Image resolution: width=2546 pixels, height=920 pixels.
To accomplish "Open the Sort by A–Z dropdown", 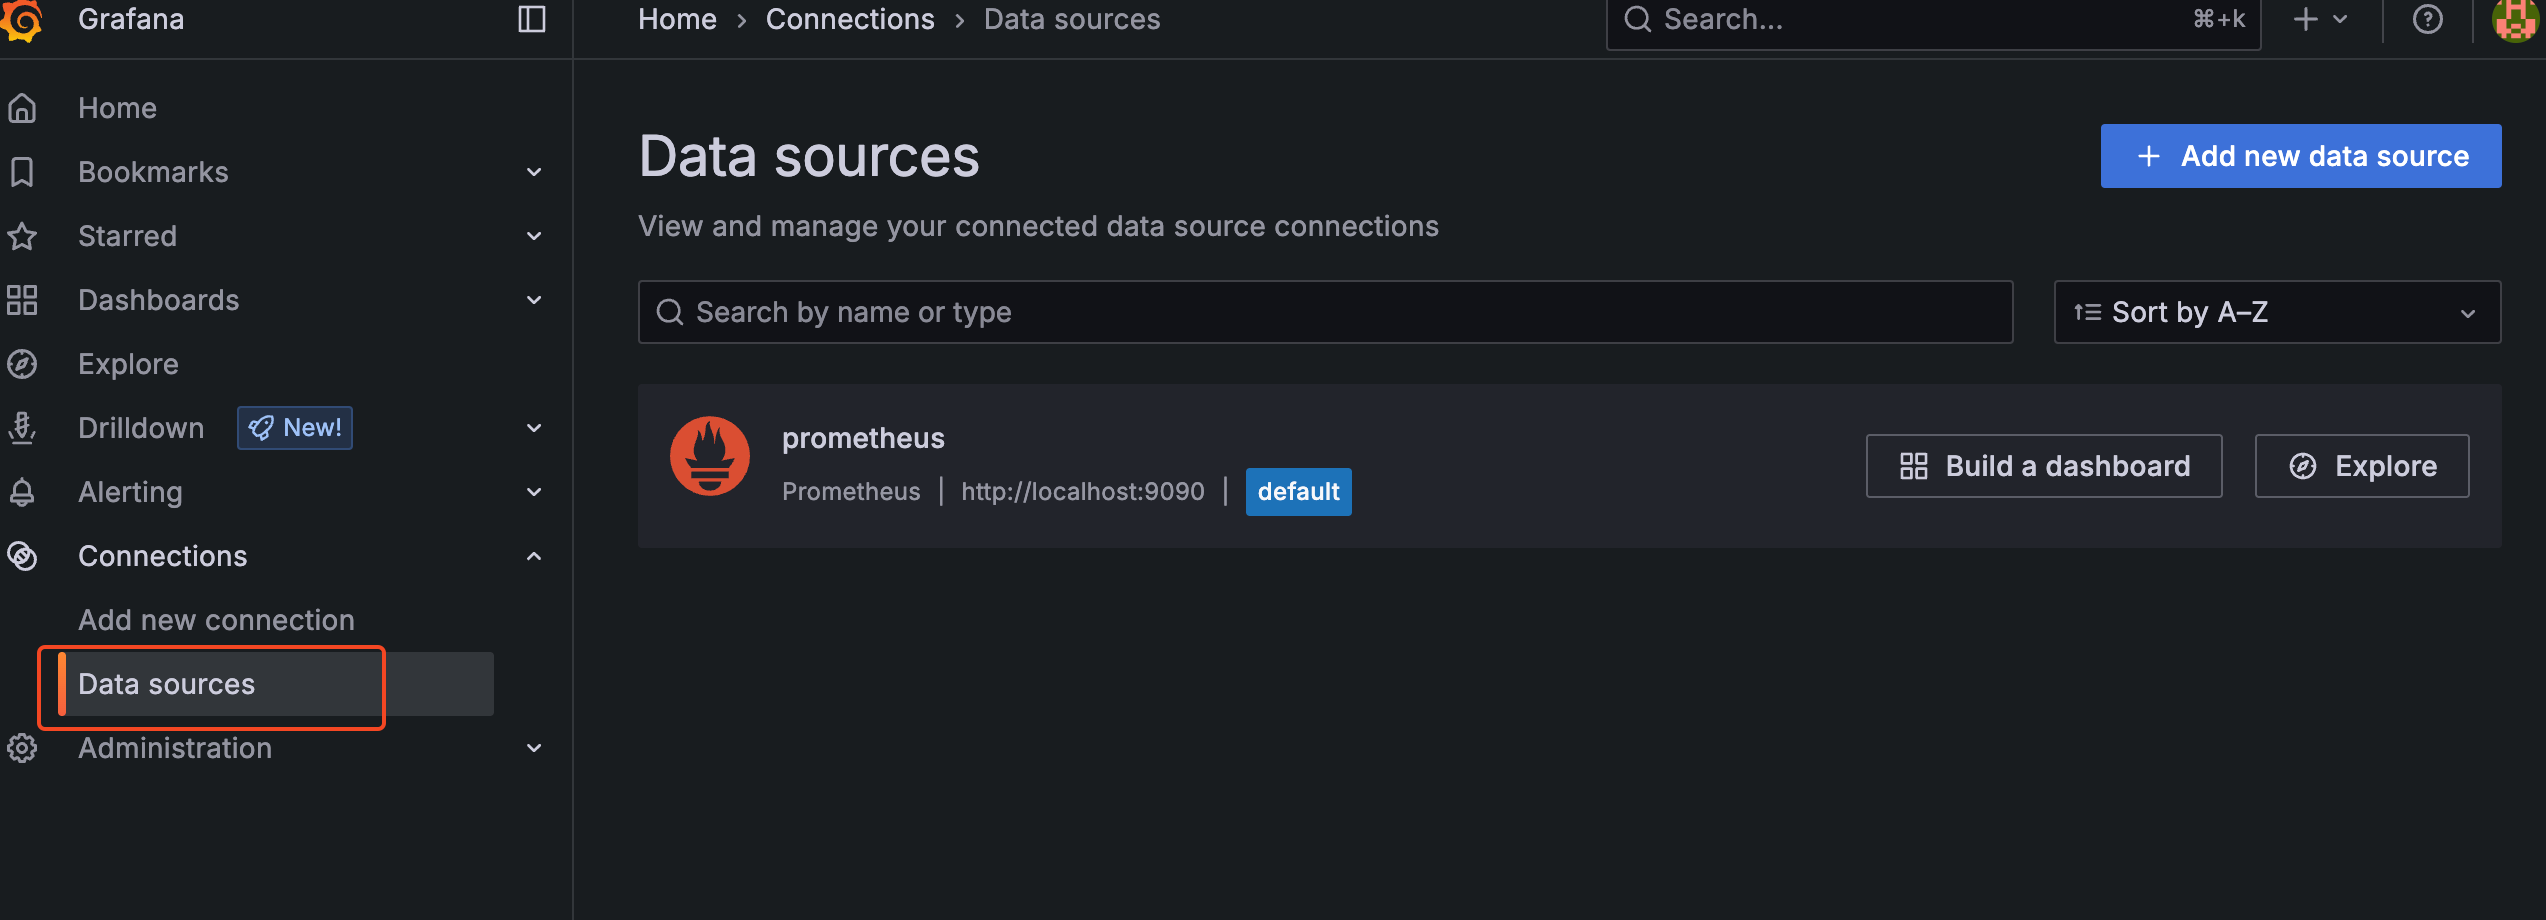I will (x=2277, y=312).
